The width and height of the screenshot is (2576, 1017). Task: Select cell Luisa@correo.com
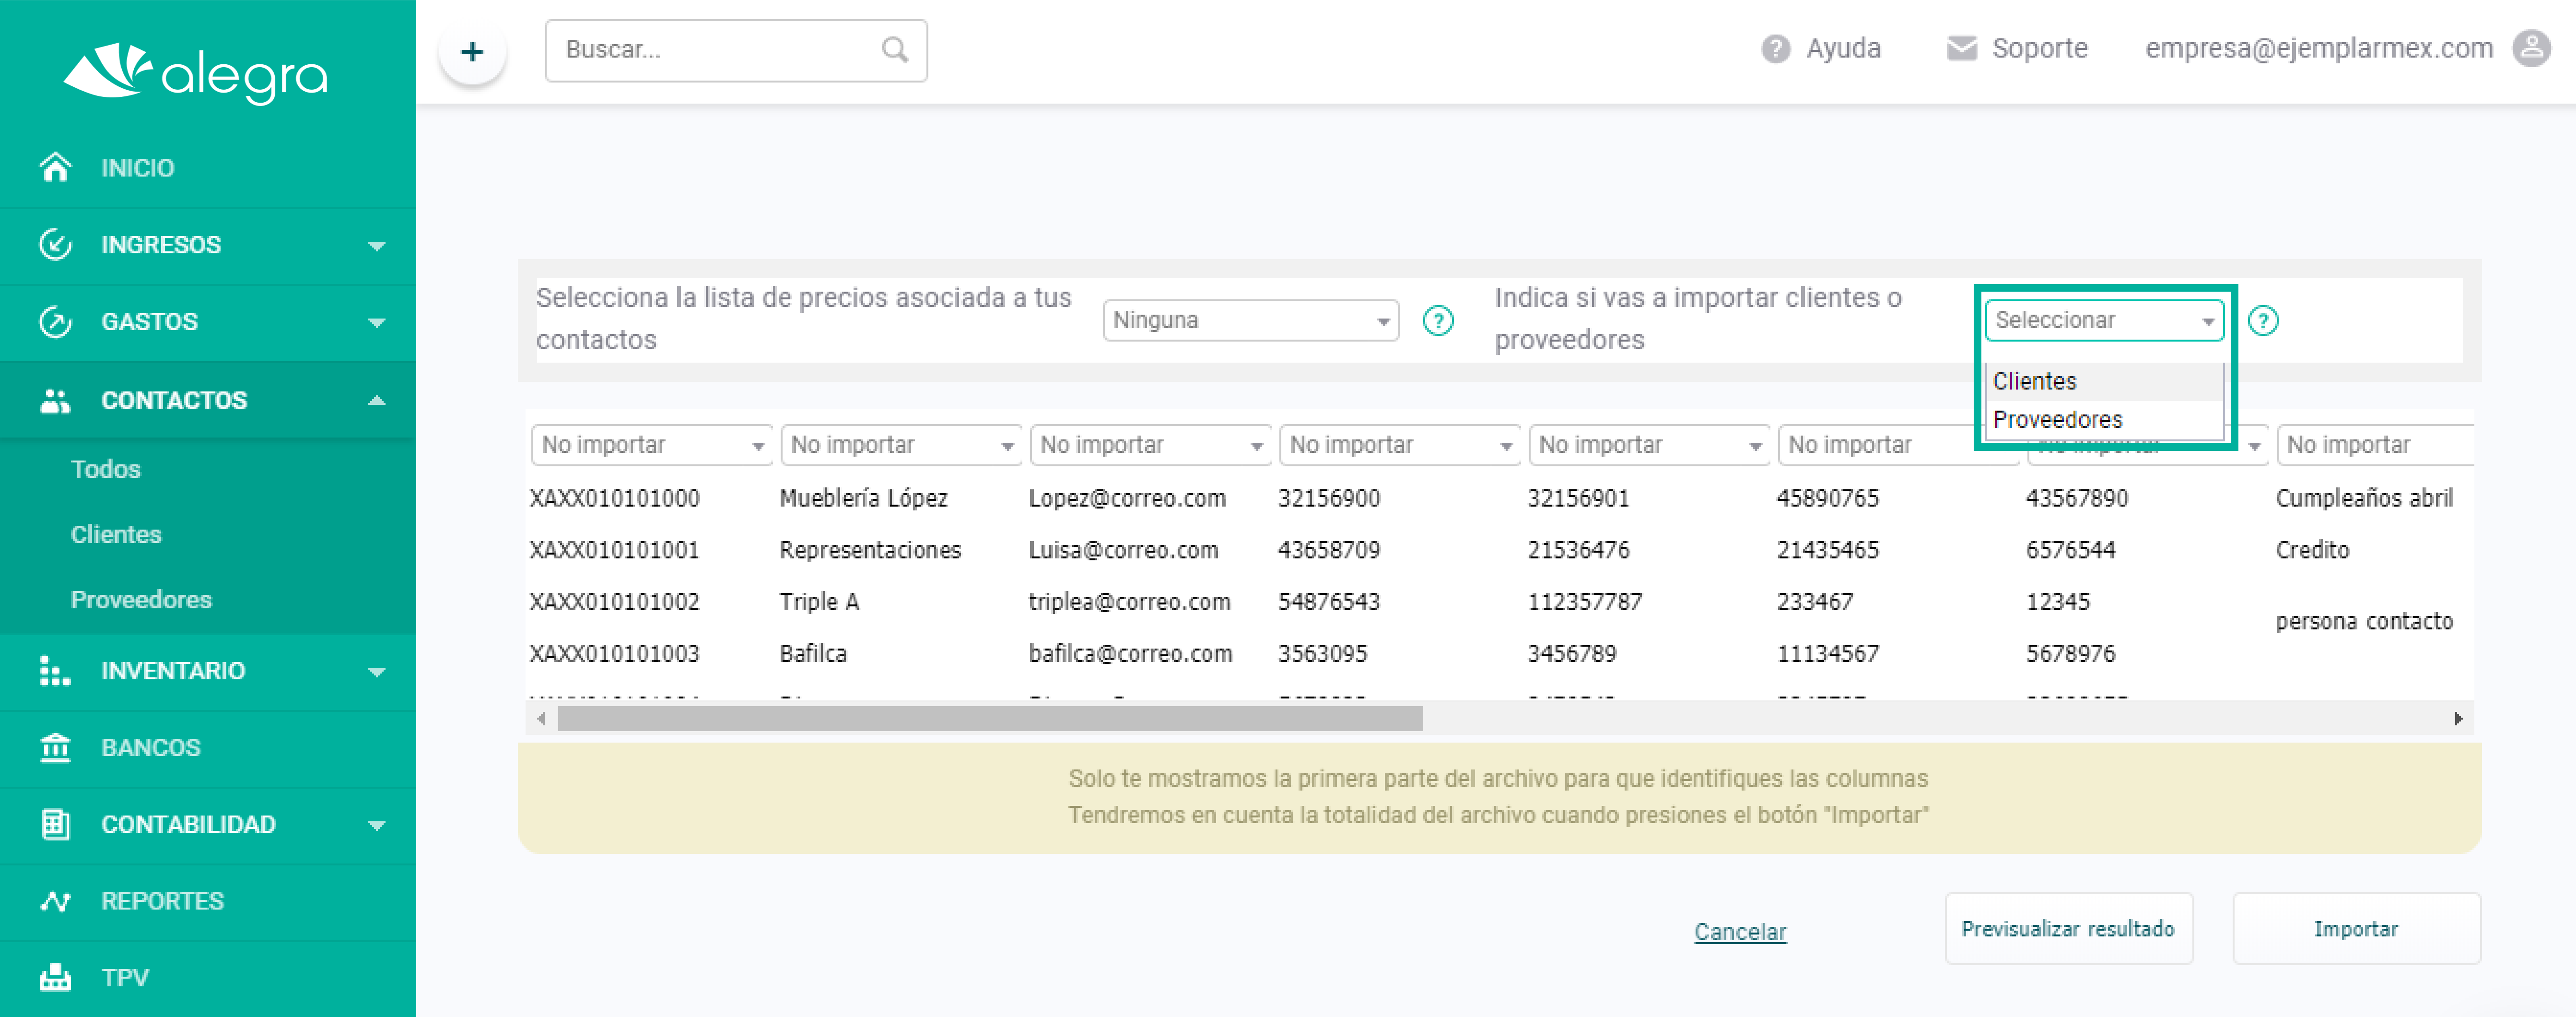pos(1123,550)
